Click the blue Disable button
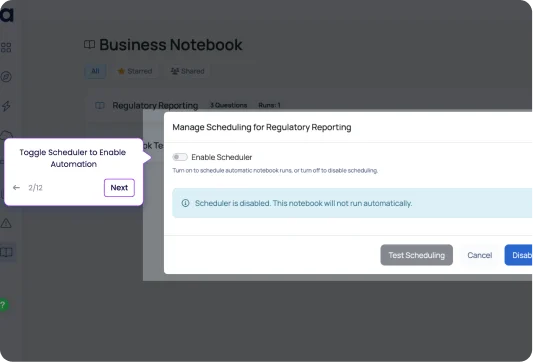Viewport: 533px width, 362px height. click(518, 255)
